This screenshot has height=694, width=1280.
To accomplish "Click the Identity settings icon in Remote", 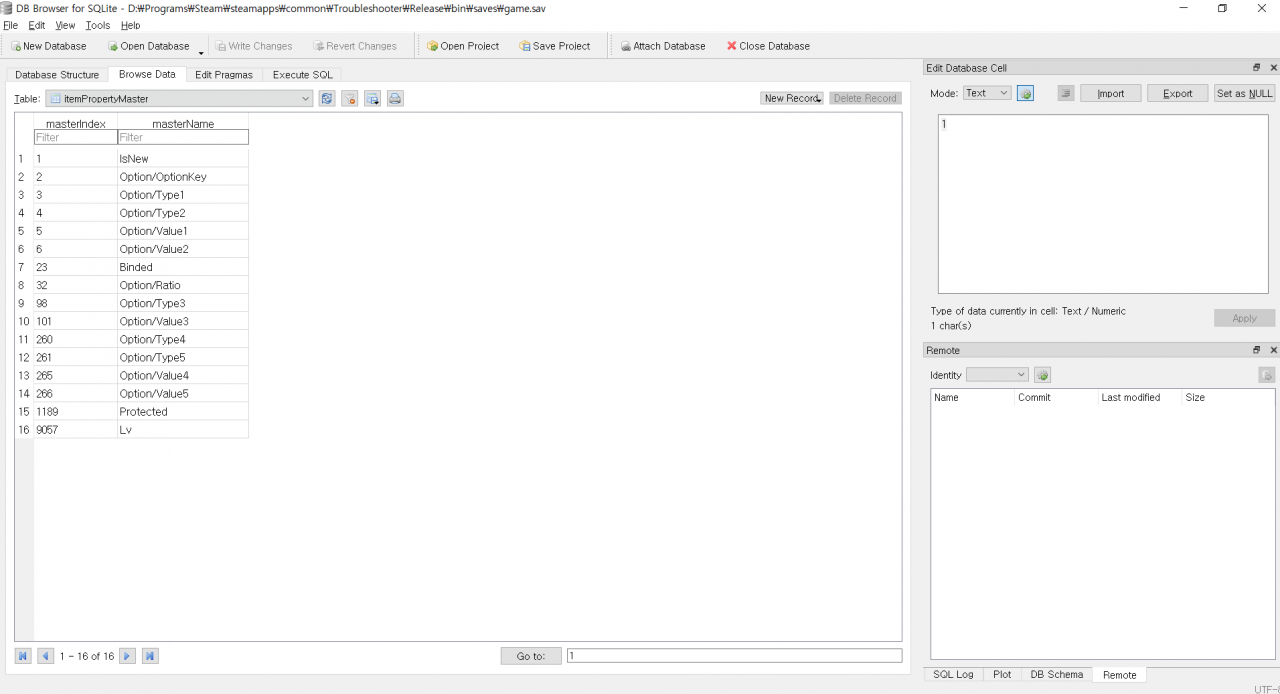I will point(1043,375).
